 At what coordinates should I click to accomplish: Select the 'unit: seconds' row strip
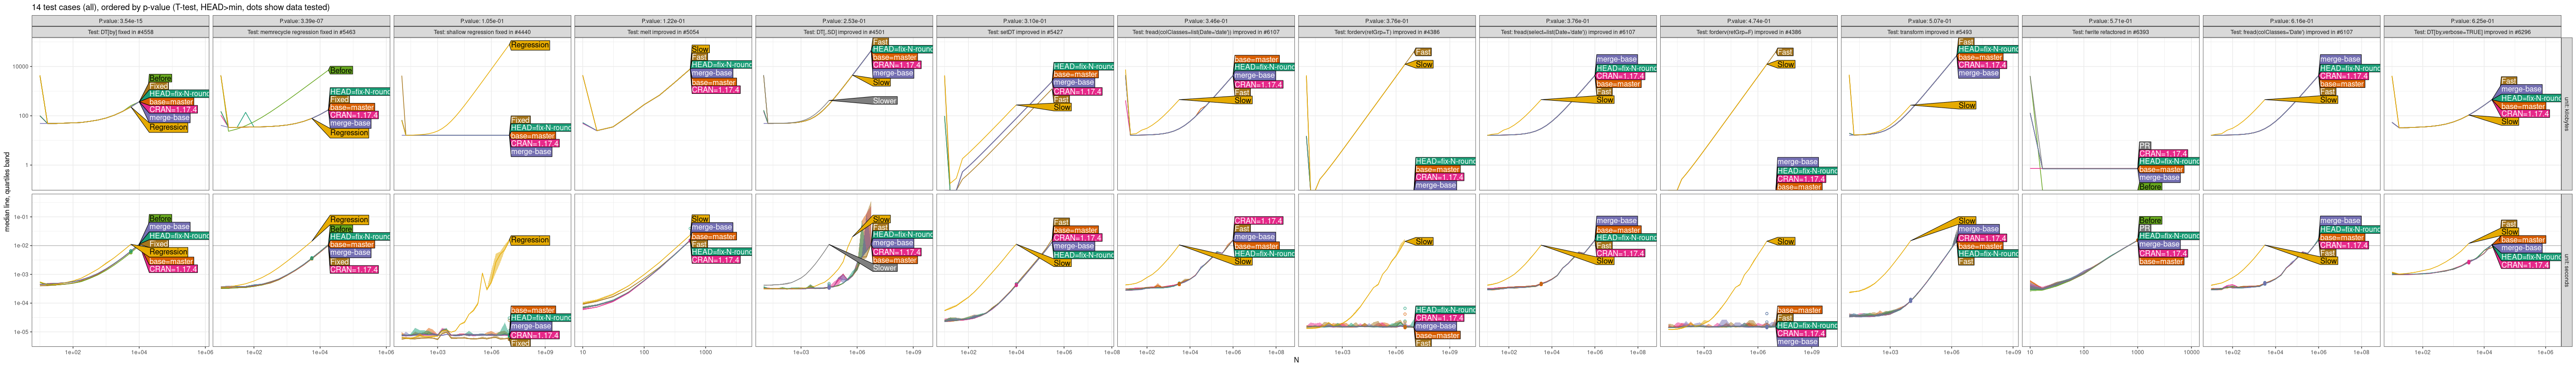tap(2566, 270)
